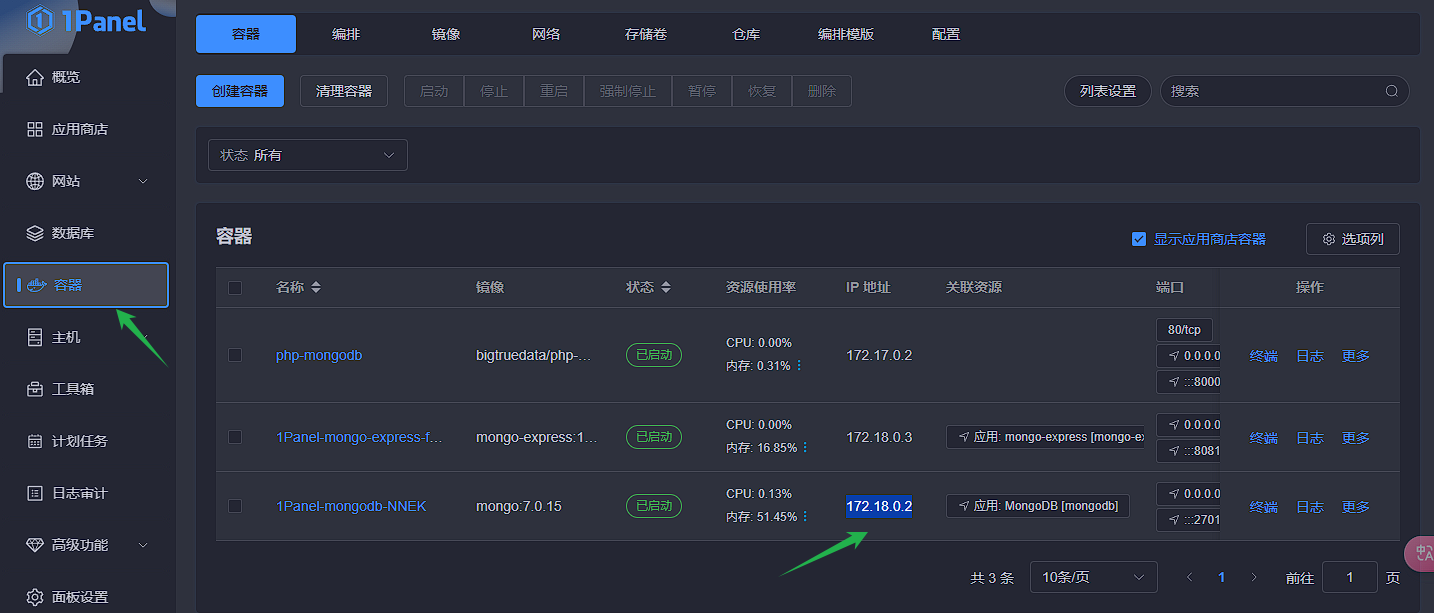Open the 状态 所有 filter dropdown
This screenshot has width=1434, height=613.
click(308, 155)
